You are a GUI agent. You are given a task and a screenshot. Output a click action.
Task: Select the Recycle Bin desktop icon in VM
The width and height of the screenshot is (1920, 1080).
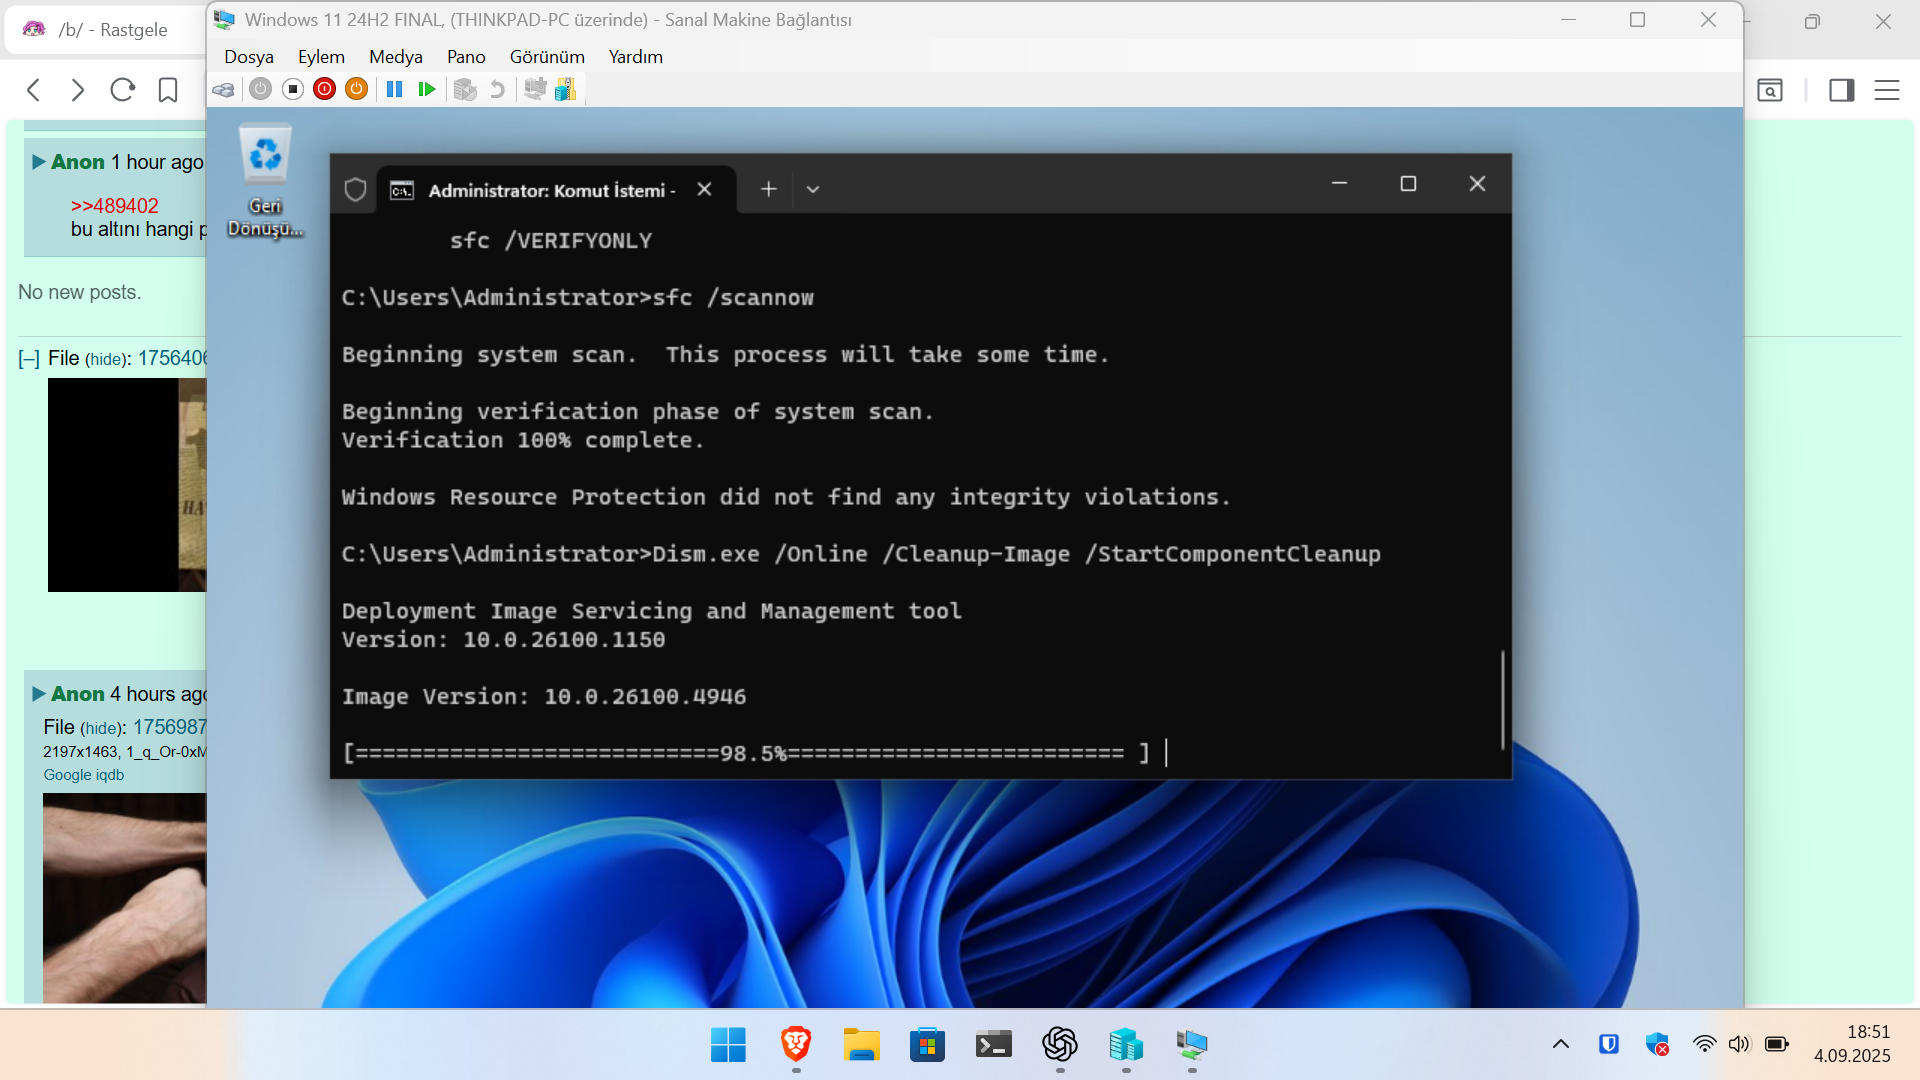click(265, 180)
